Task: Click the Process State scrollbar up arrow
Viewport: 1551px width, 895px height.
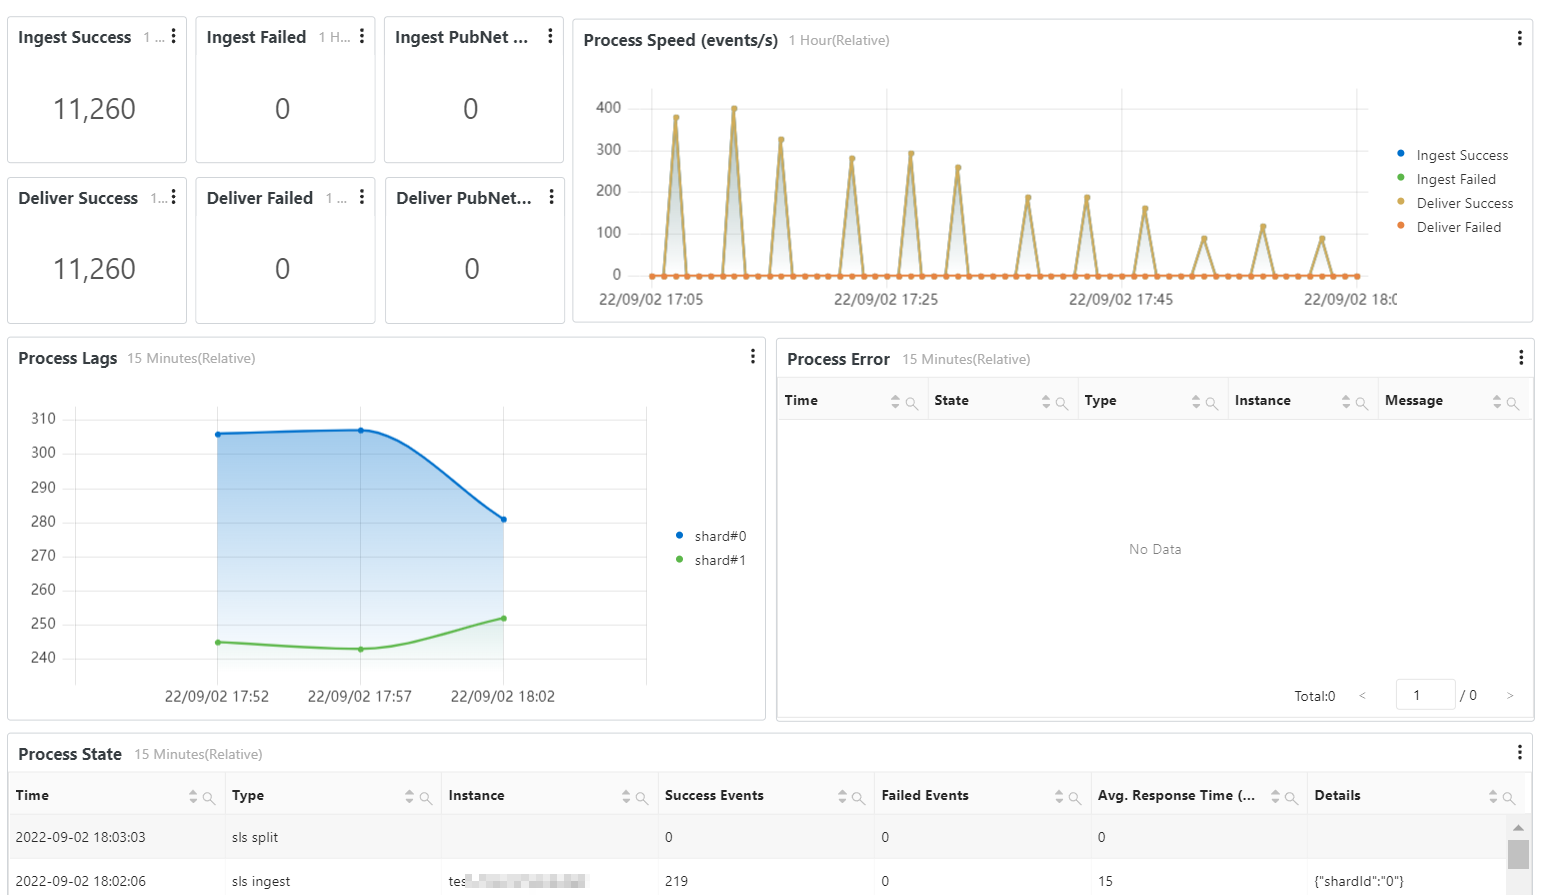Action: click(1518, 828)
